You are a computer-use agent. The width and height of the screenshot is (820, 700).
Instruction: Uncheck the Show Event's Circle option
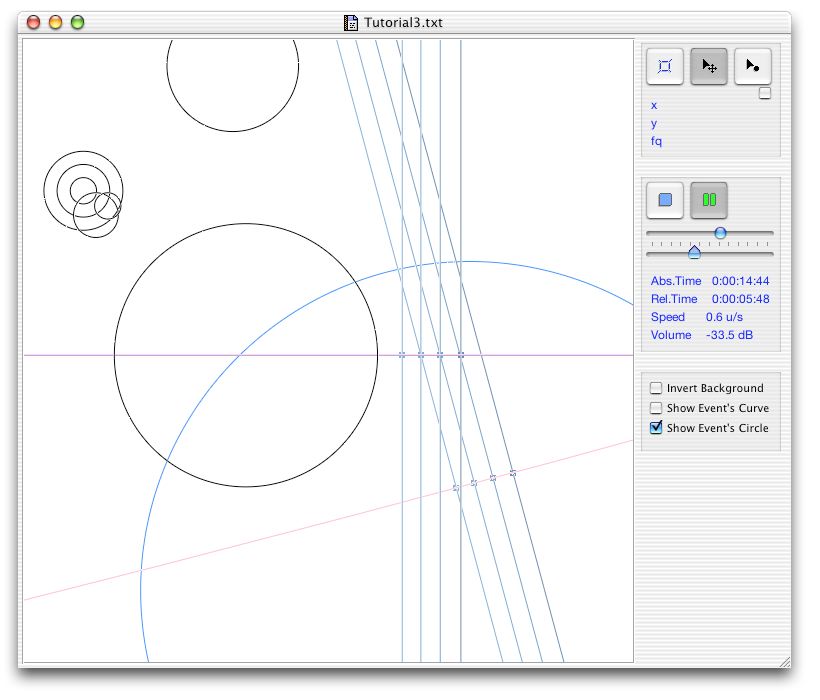[656, 428]
